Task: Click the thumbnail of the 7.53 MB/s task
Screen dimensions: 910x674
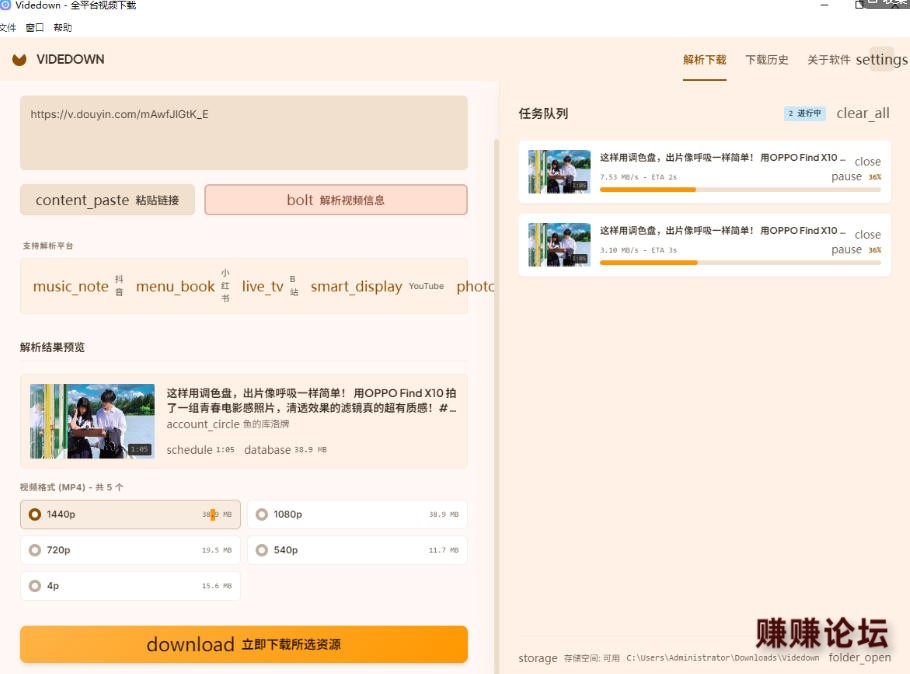Action: 559,172
